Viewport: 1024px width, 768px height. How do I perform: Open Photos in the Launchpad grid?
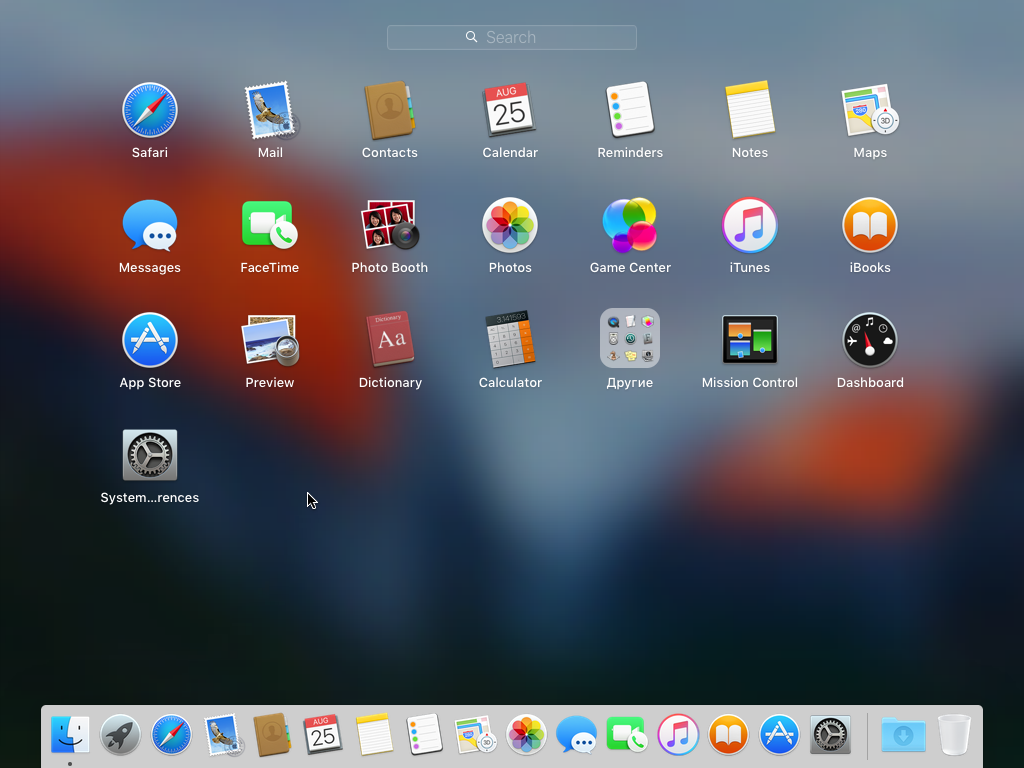[x=510, y=225]
